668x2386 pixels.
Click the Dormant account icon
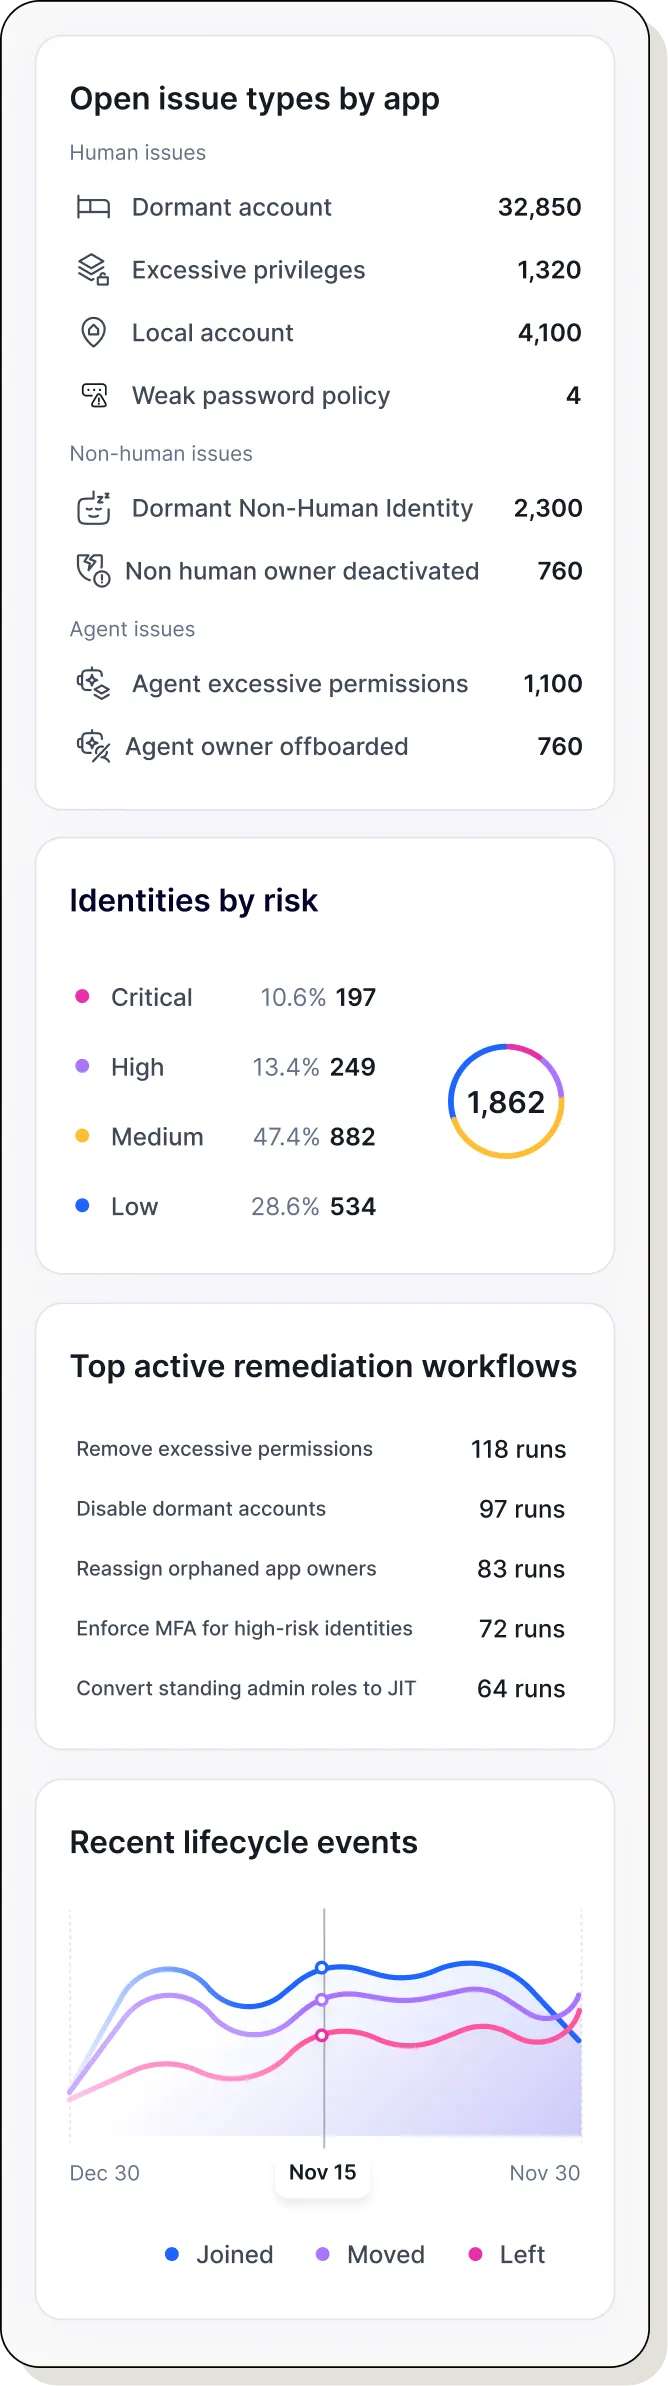click(x=94, y=207)
